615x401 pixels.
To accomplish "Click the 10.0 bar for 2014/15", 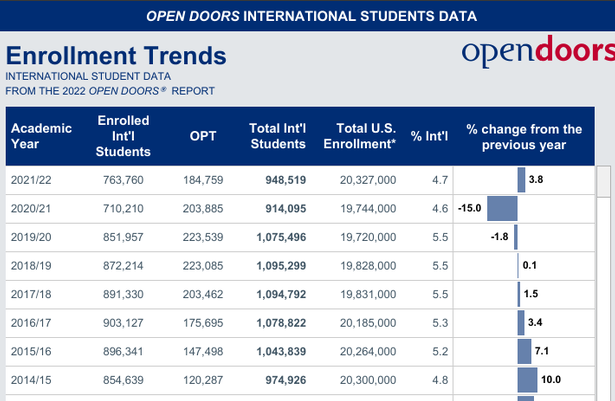I will coord(527,380).
